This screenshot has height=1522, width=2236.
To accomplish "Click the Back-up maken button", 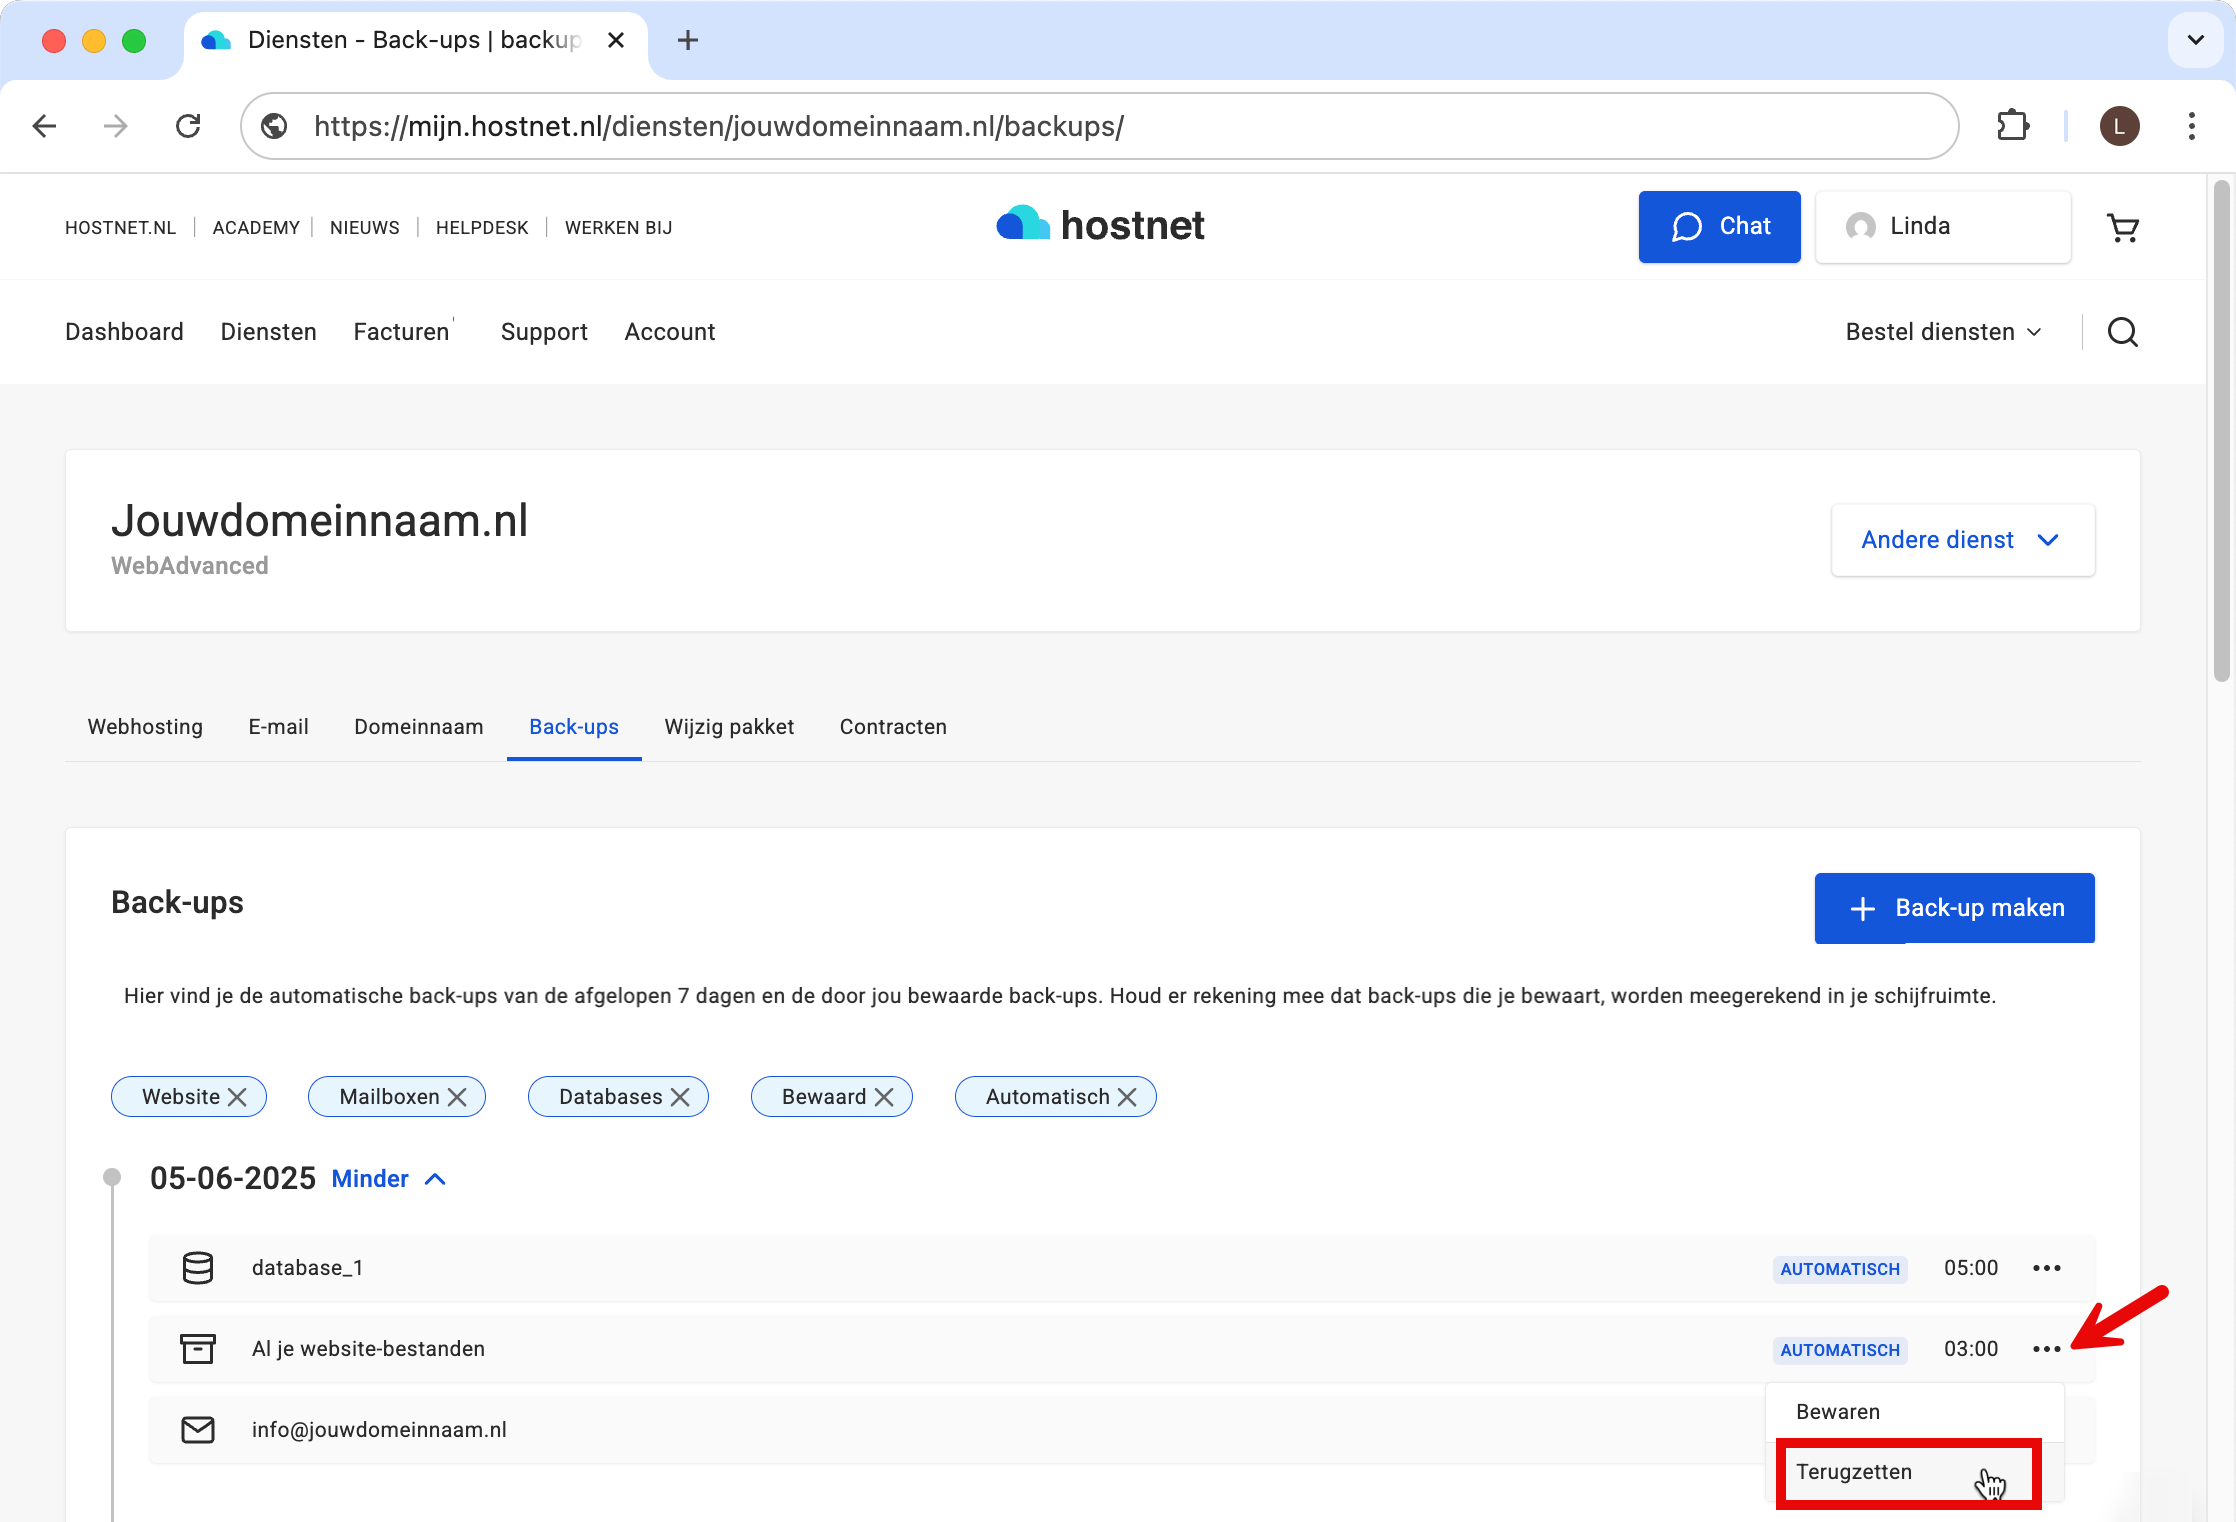I will [1954, 908].
